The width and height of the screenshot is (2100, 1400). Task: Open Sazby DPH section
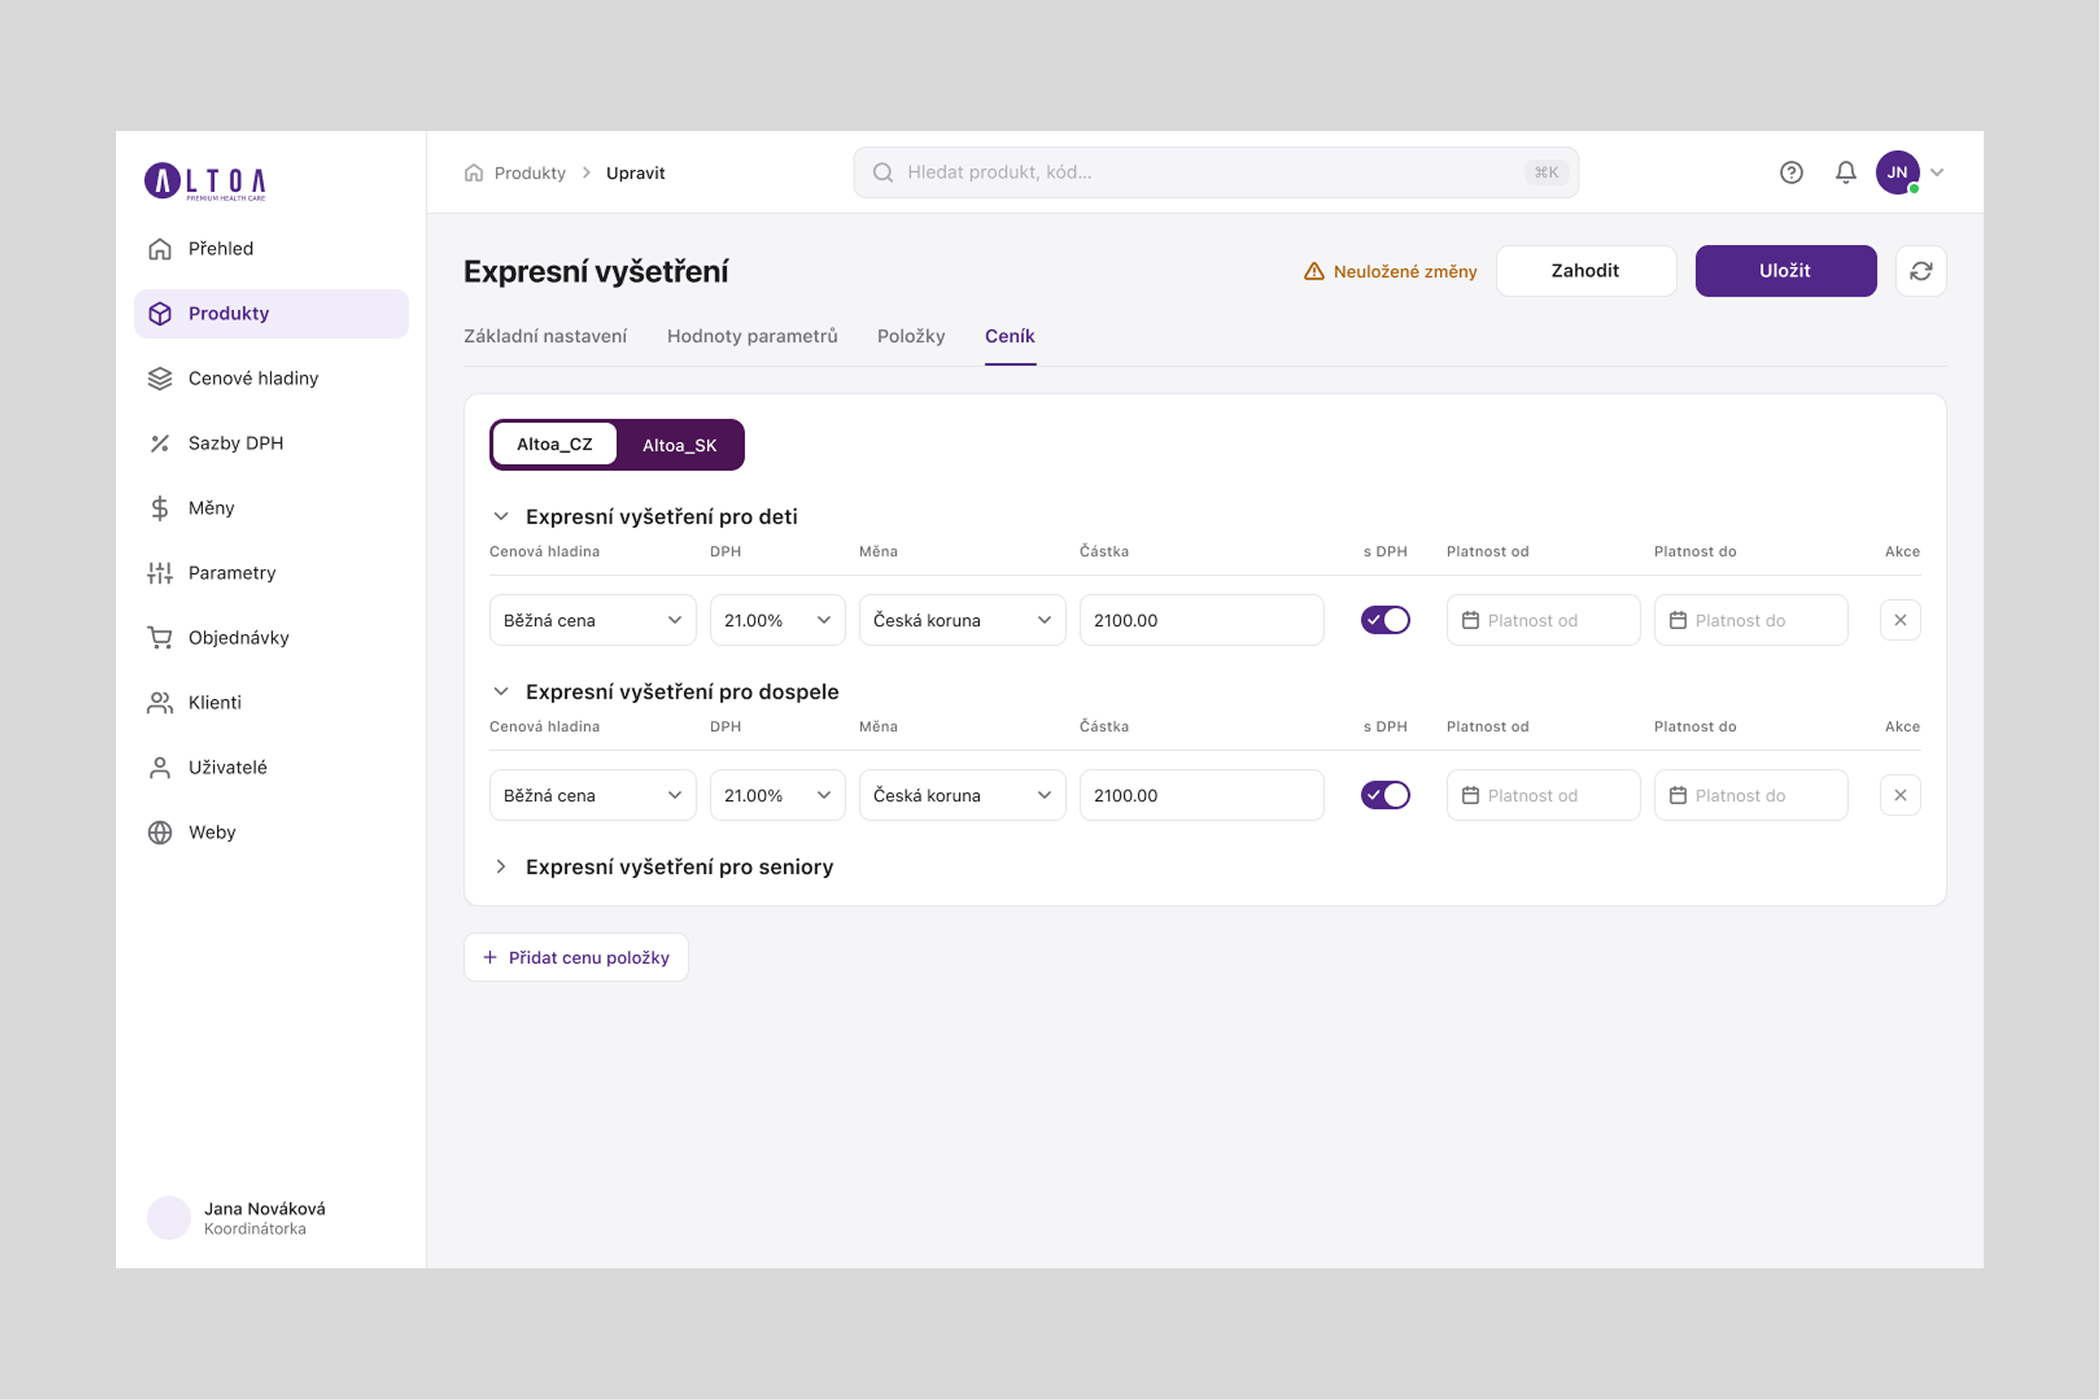(271, 444)
